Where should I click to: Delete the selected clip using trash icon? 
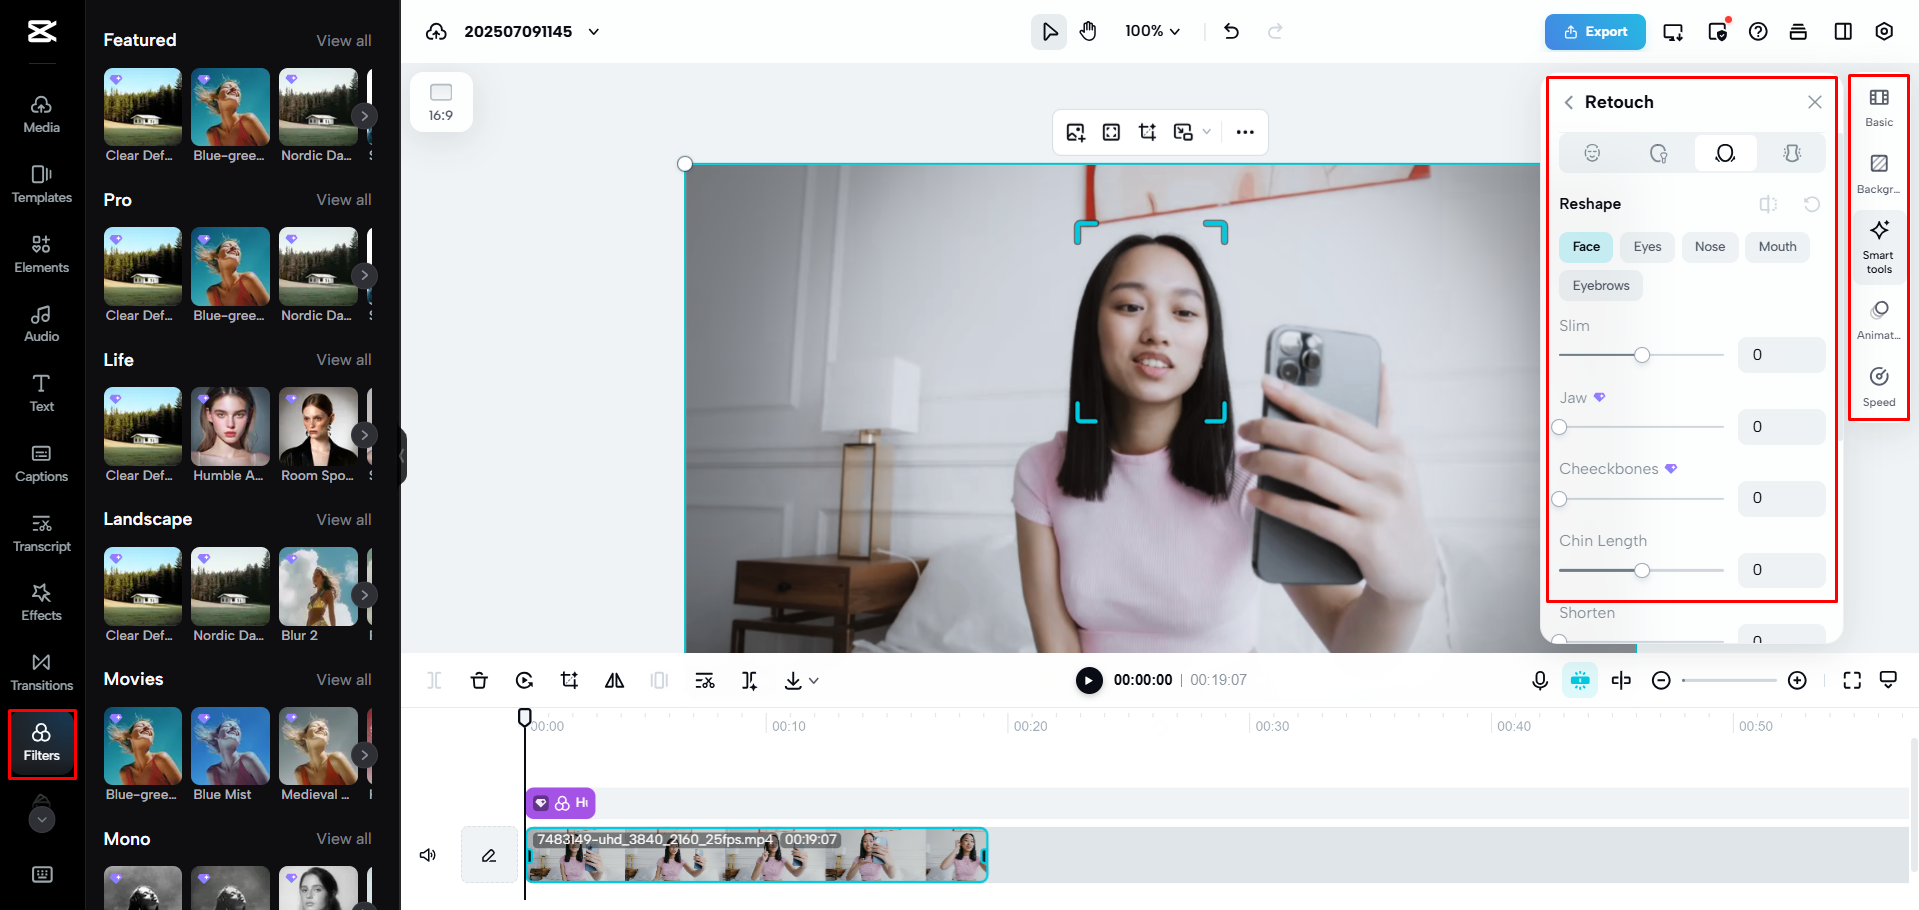click(x=479, y=680)
